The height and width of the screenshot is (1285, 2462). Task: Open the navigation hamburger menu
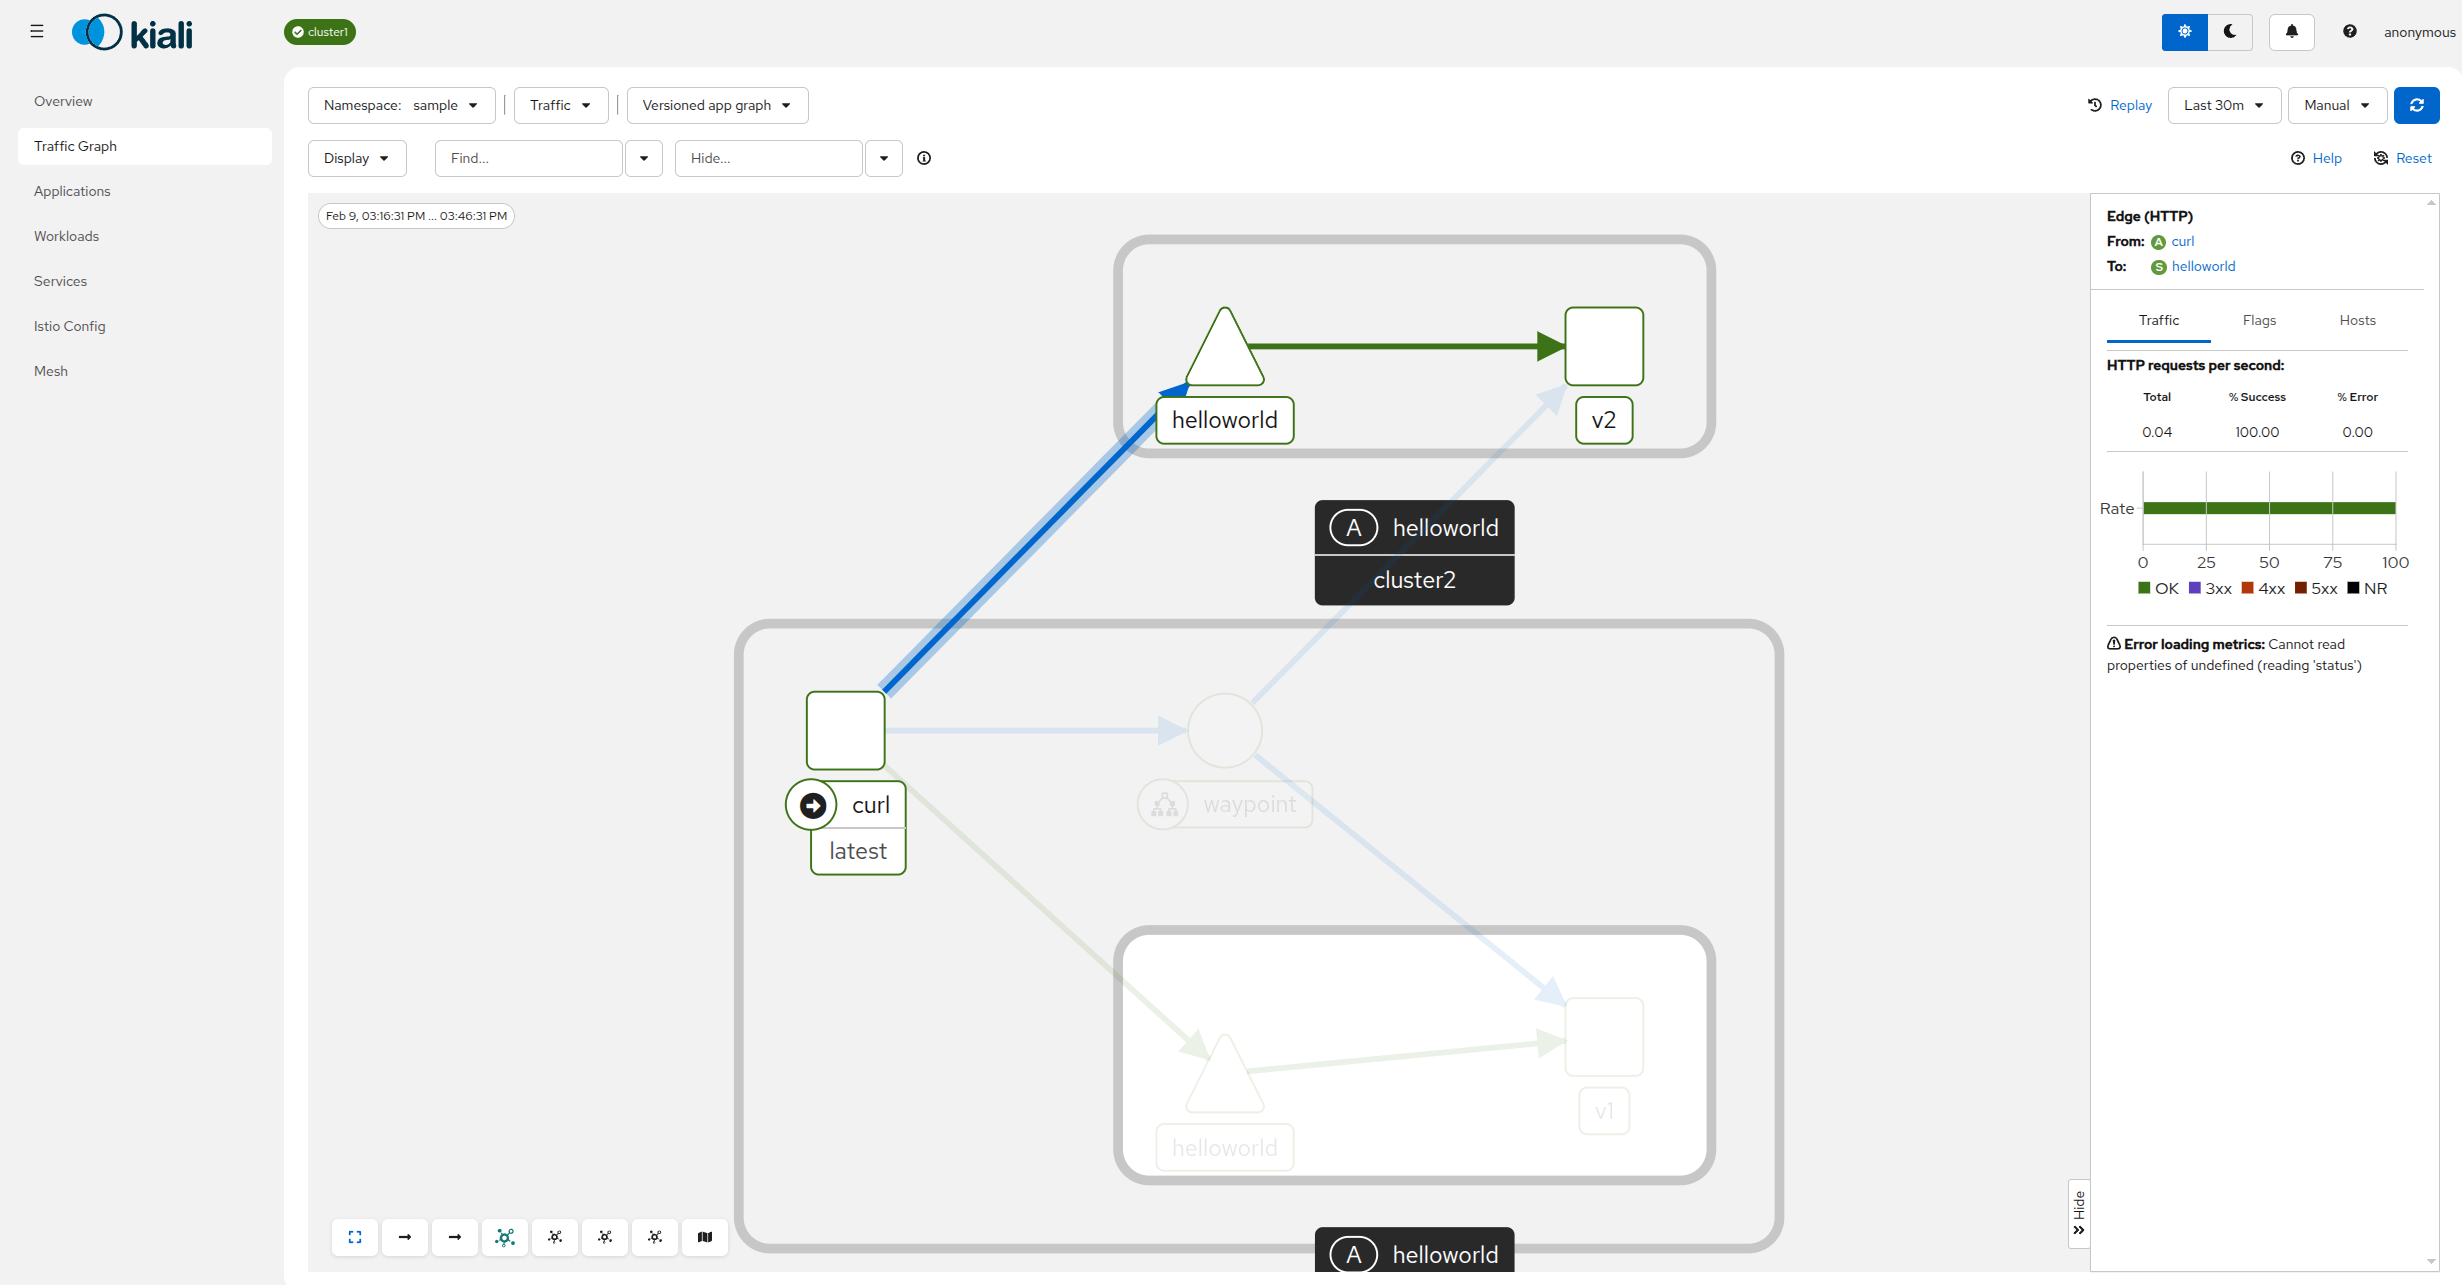(37, 31)
